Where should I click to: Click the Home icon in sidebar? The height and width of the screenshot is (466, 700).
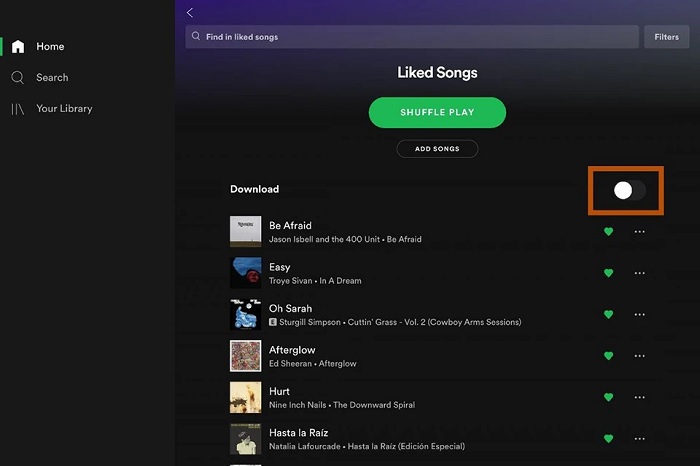[x=18, y=46]
